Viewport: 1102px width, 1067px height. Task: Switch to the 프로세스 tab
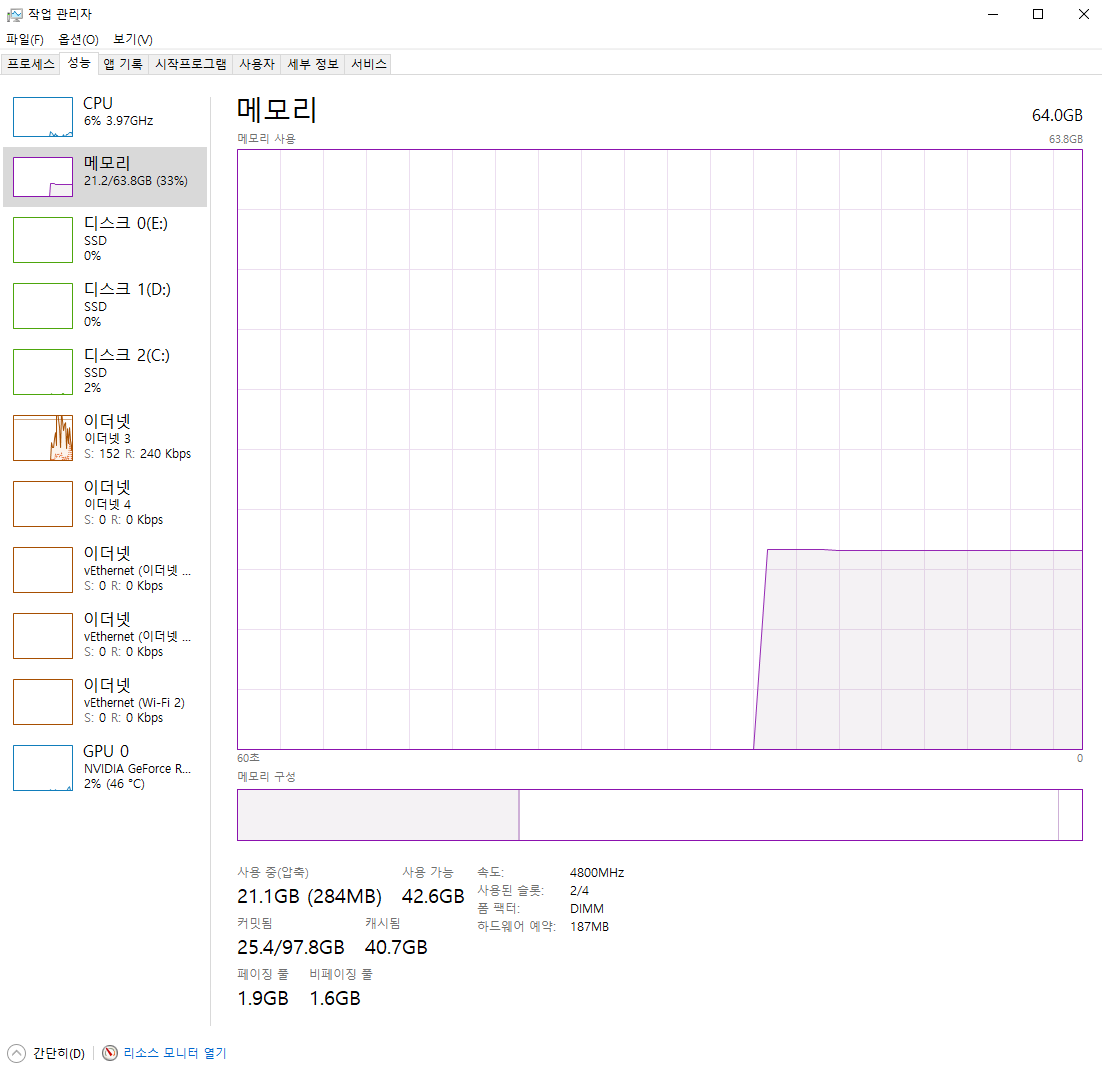[x=31, y=64]
